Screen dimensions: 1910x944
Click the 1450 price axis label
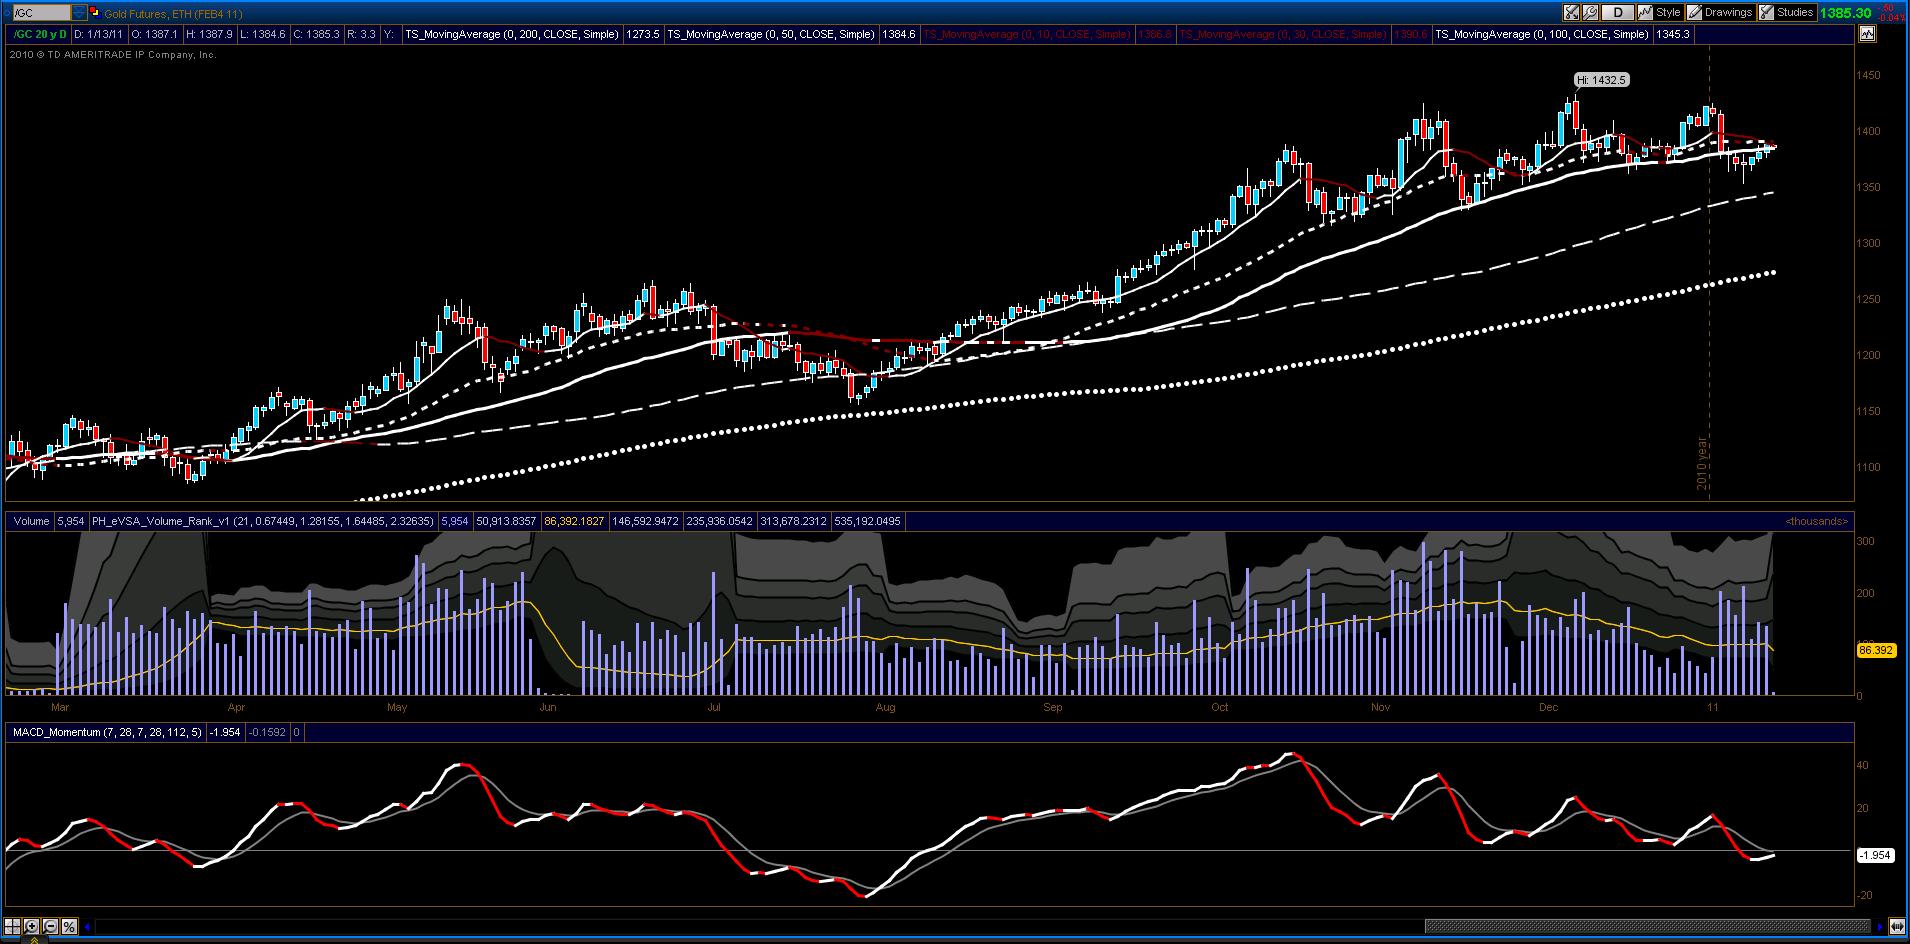pyautogui.click(x=1868, y=76)
